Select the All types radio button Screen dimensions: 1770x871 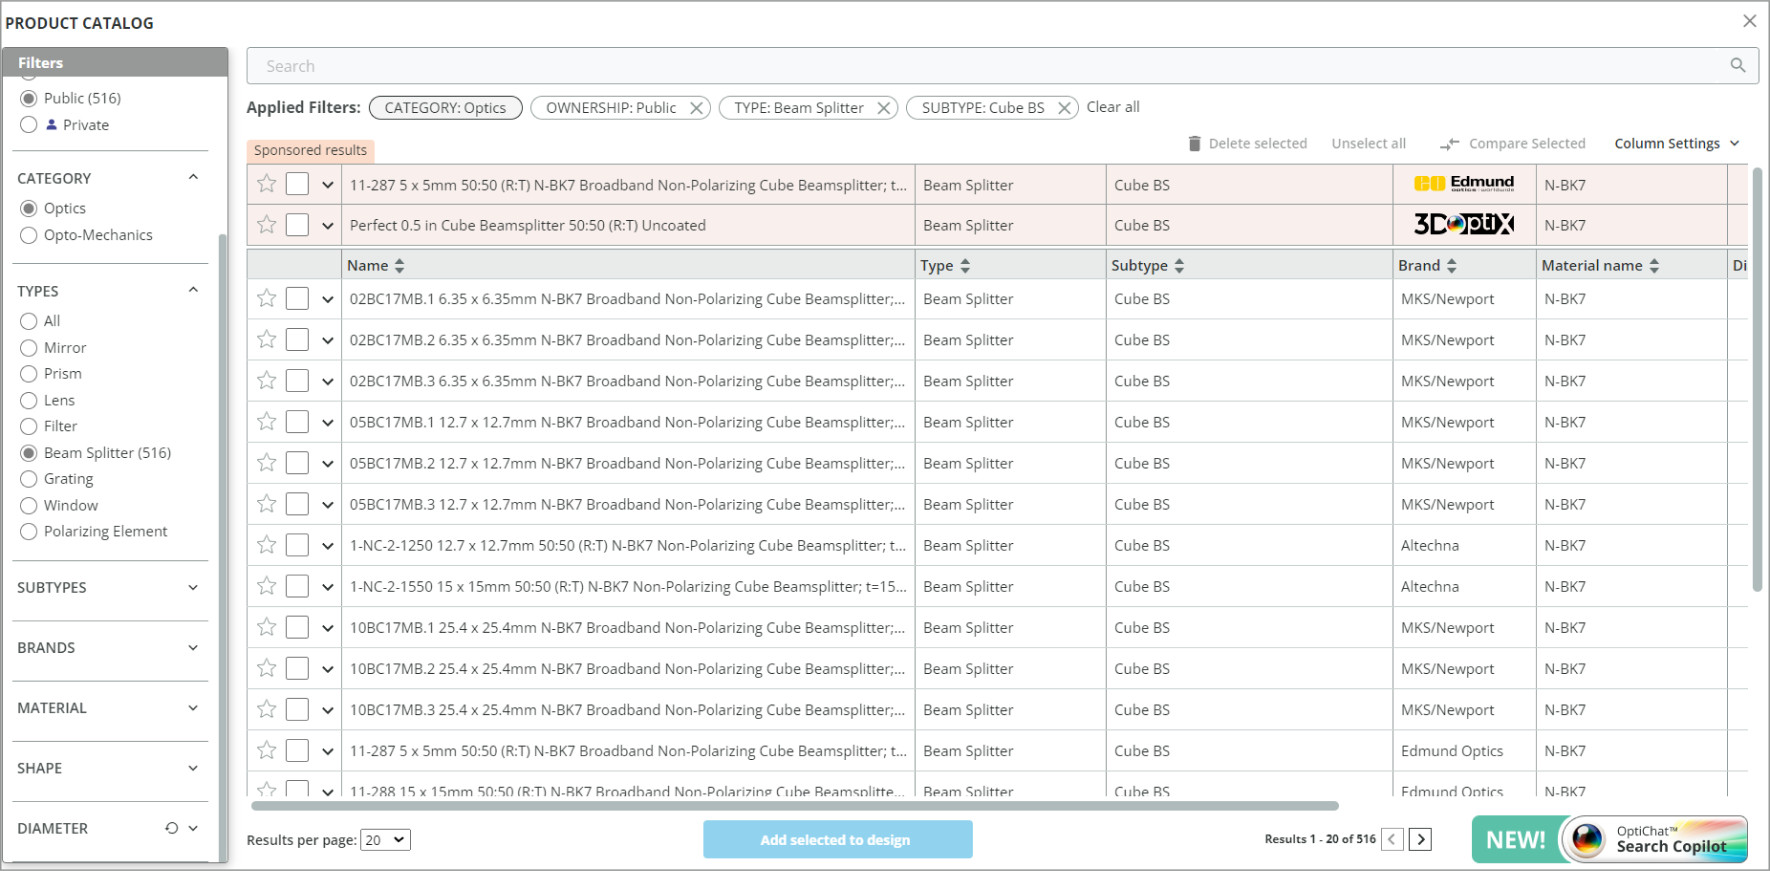coord(29,321)
